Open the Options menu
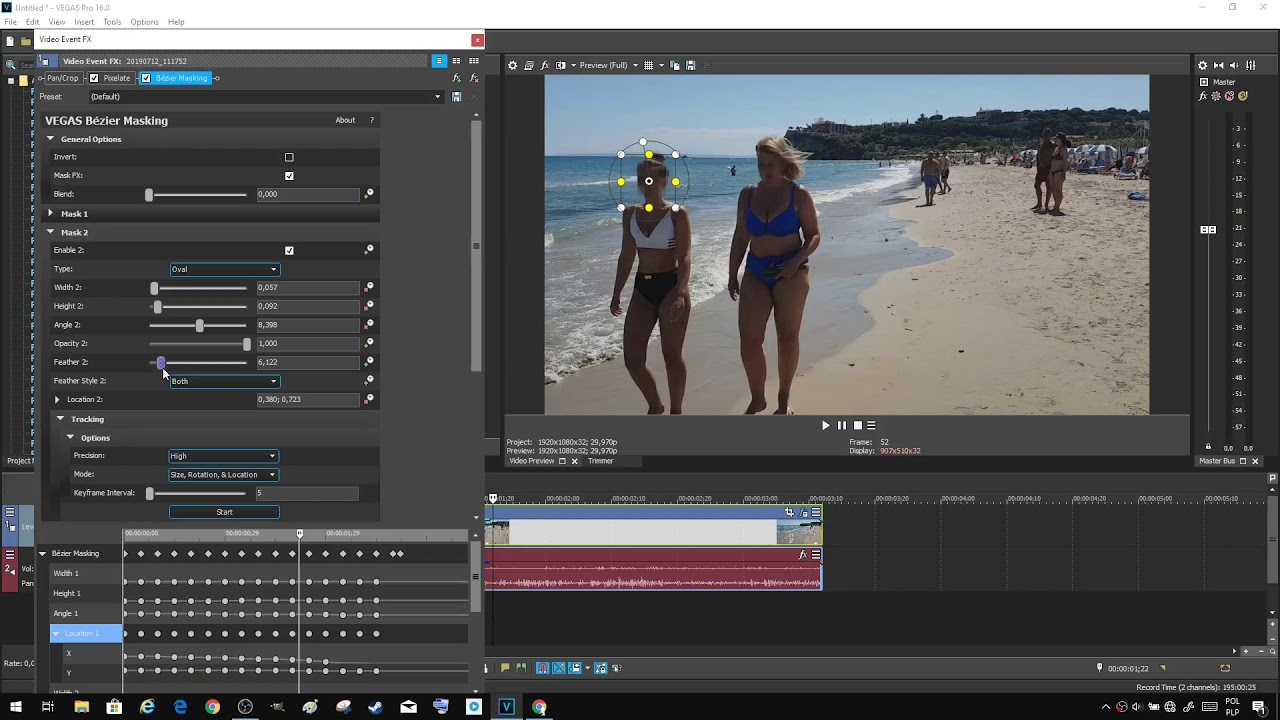1280x720 pixels. pyautogui.click(x=144, y=22)
